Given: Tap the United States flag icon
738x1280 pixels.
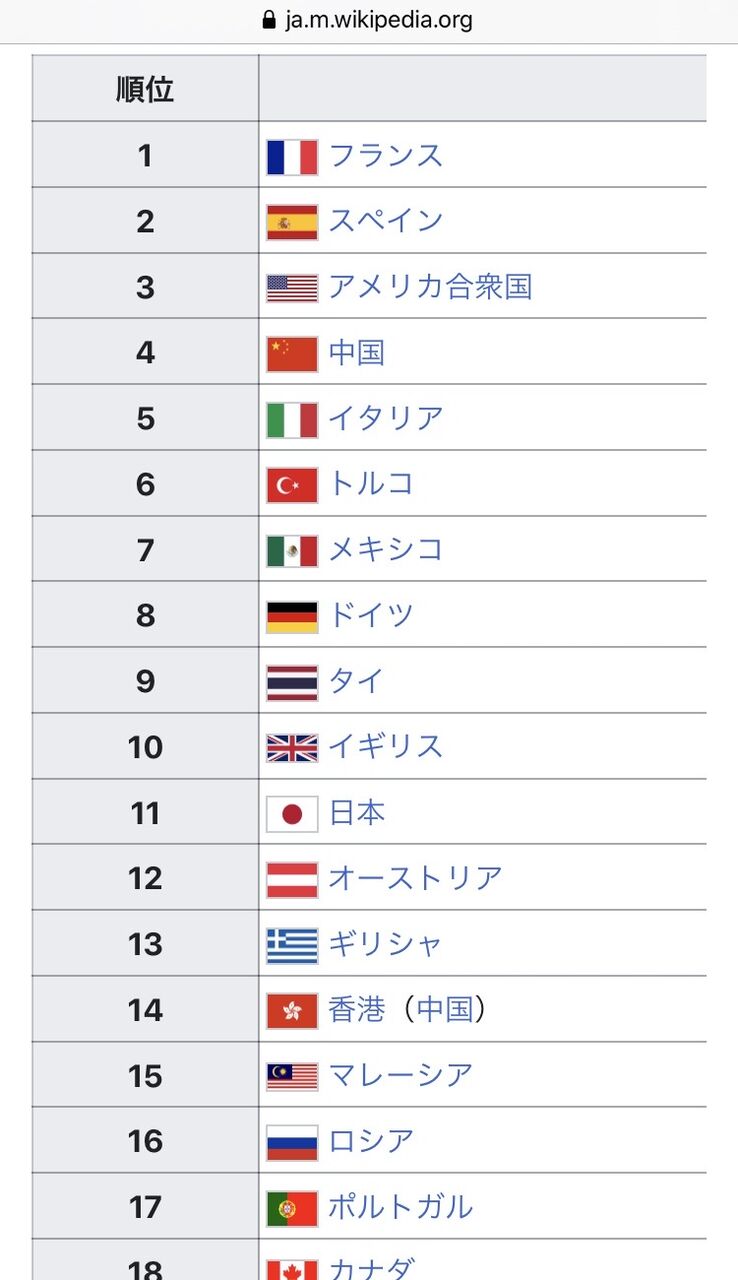Looking at the screenshot, I should (292, 288).
